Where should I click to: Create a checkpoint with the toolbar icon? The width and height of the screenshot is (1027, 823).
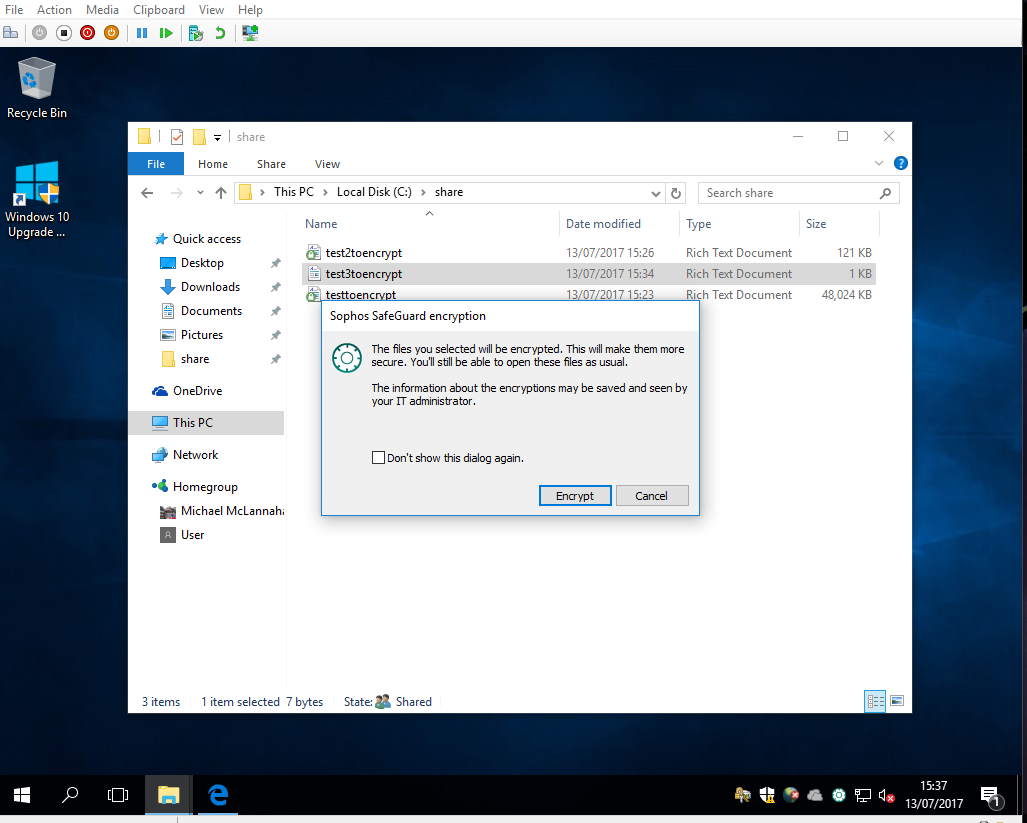pos(195,33)
